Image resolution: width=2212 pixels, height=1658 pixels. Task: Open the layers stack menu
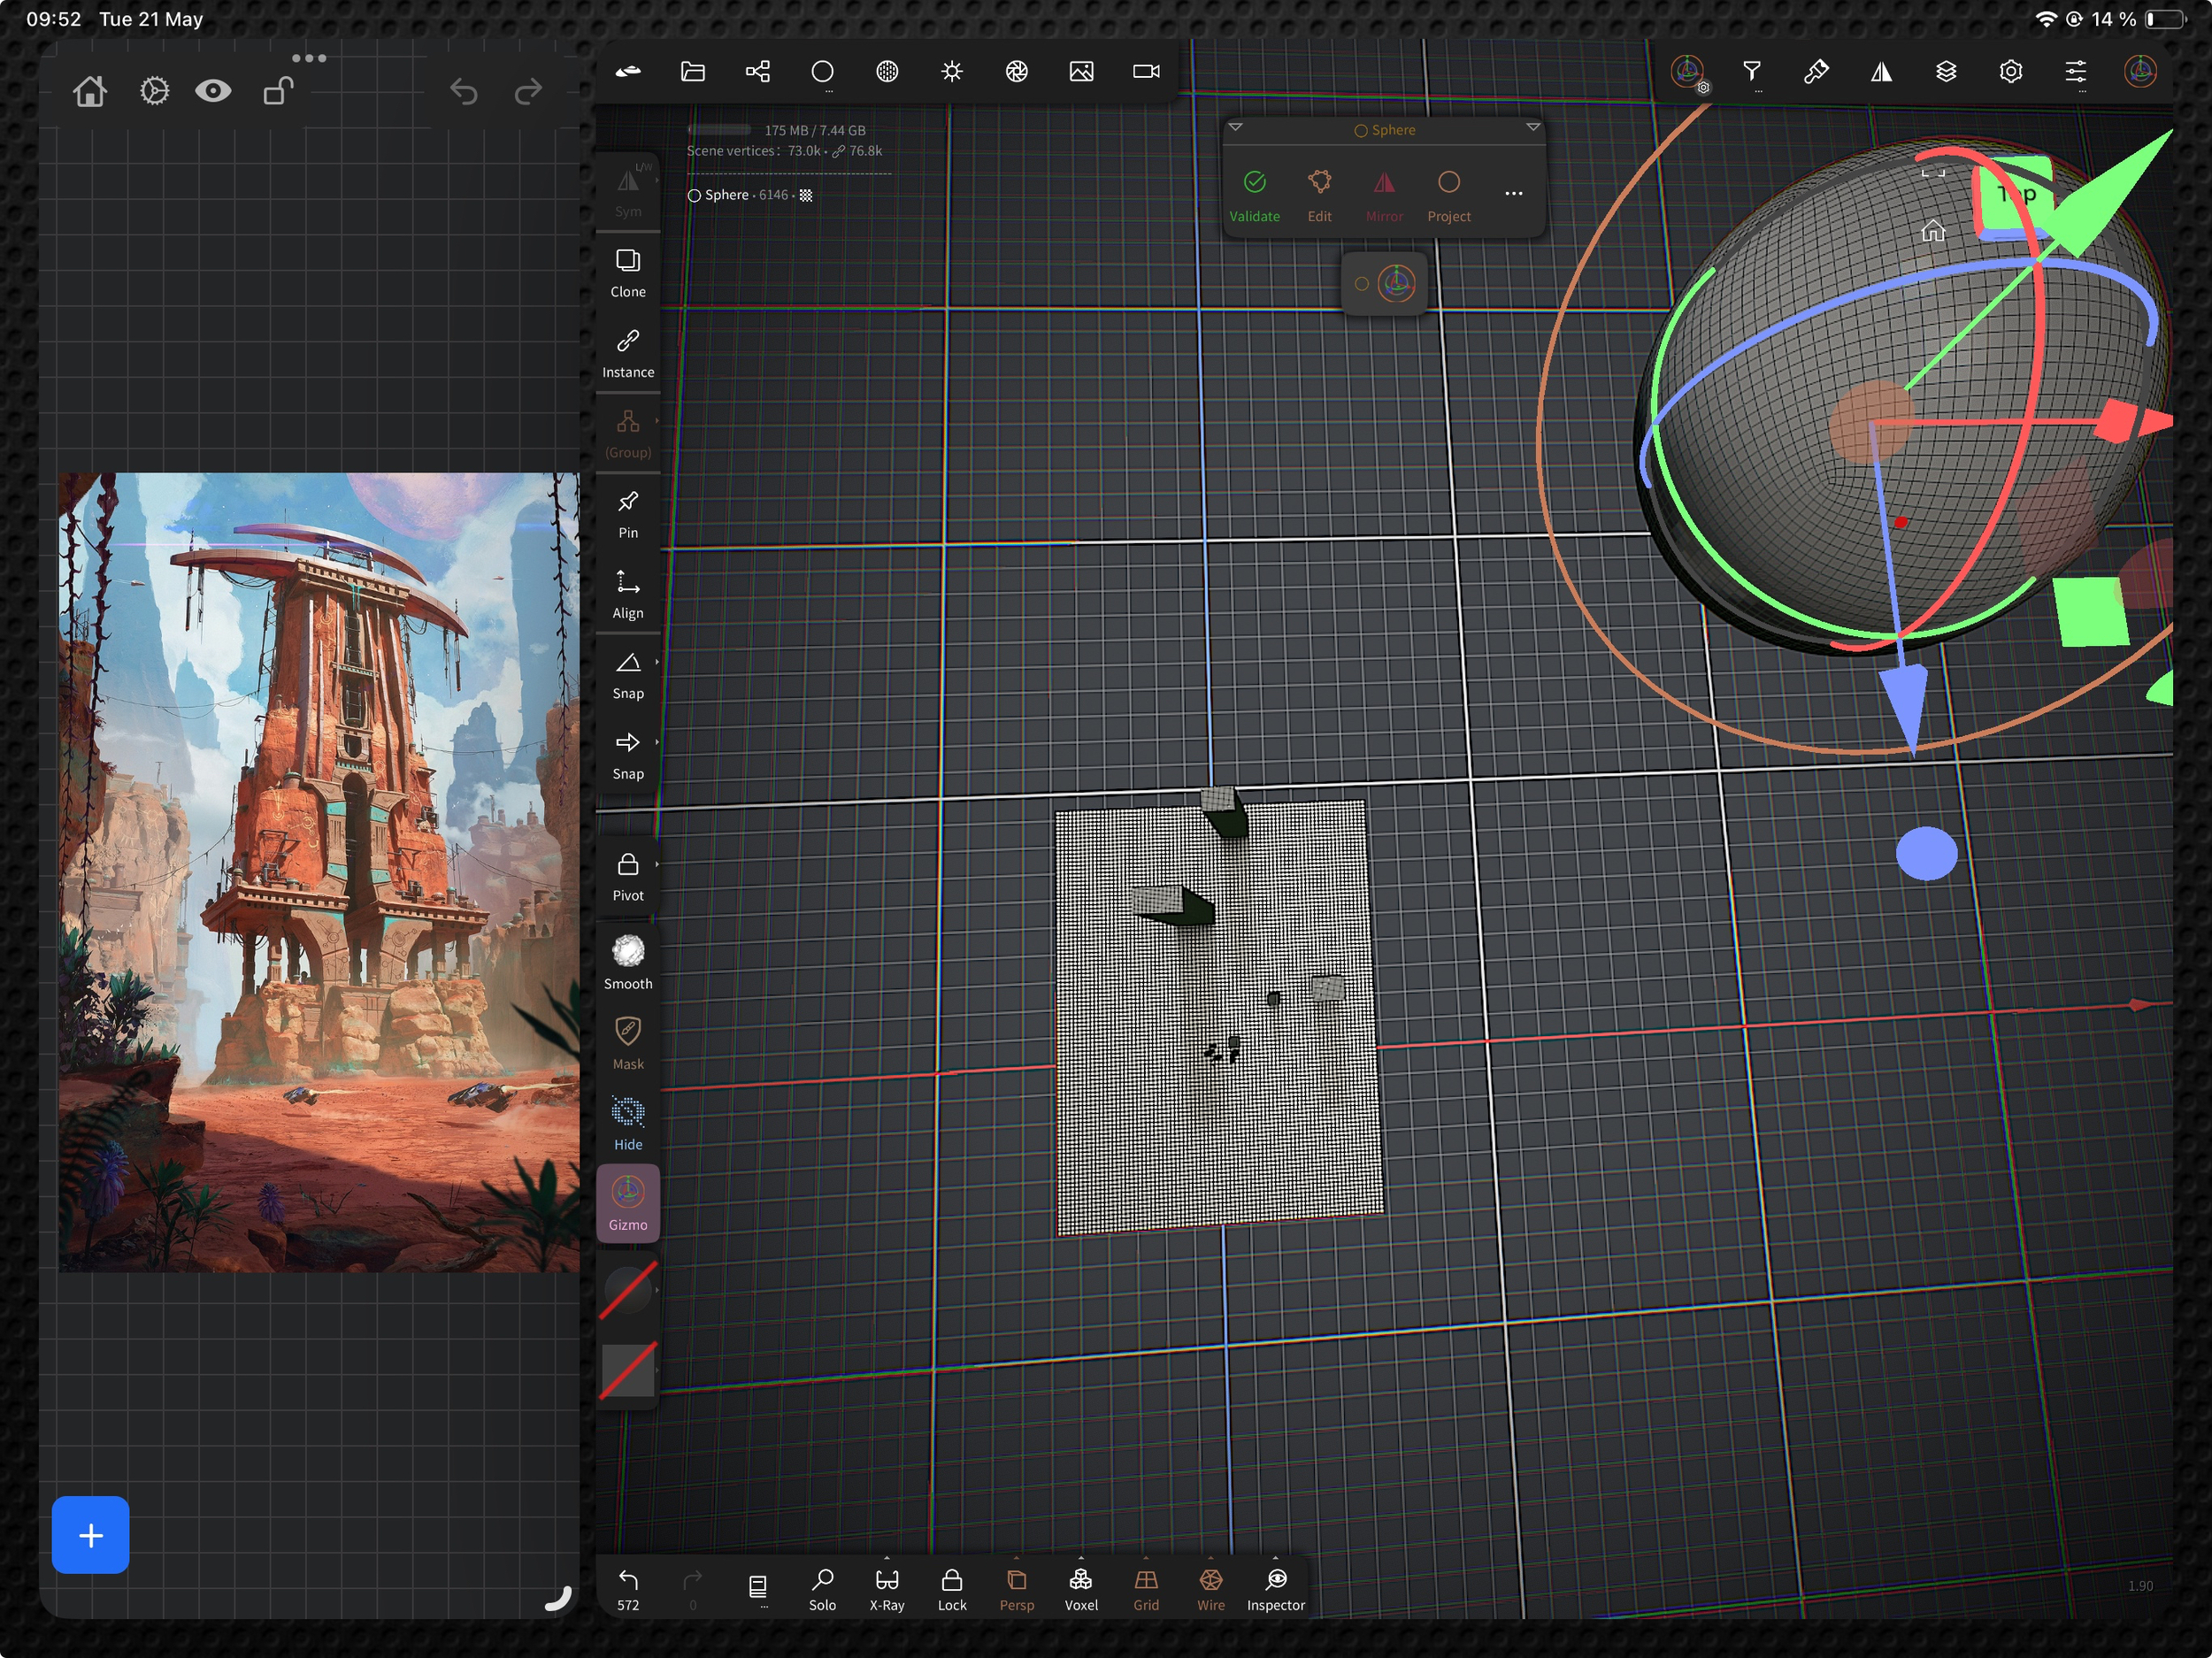pos(1946,71)
